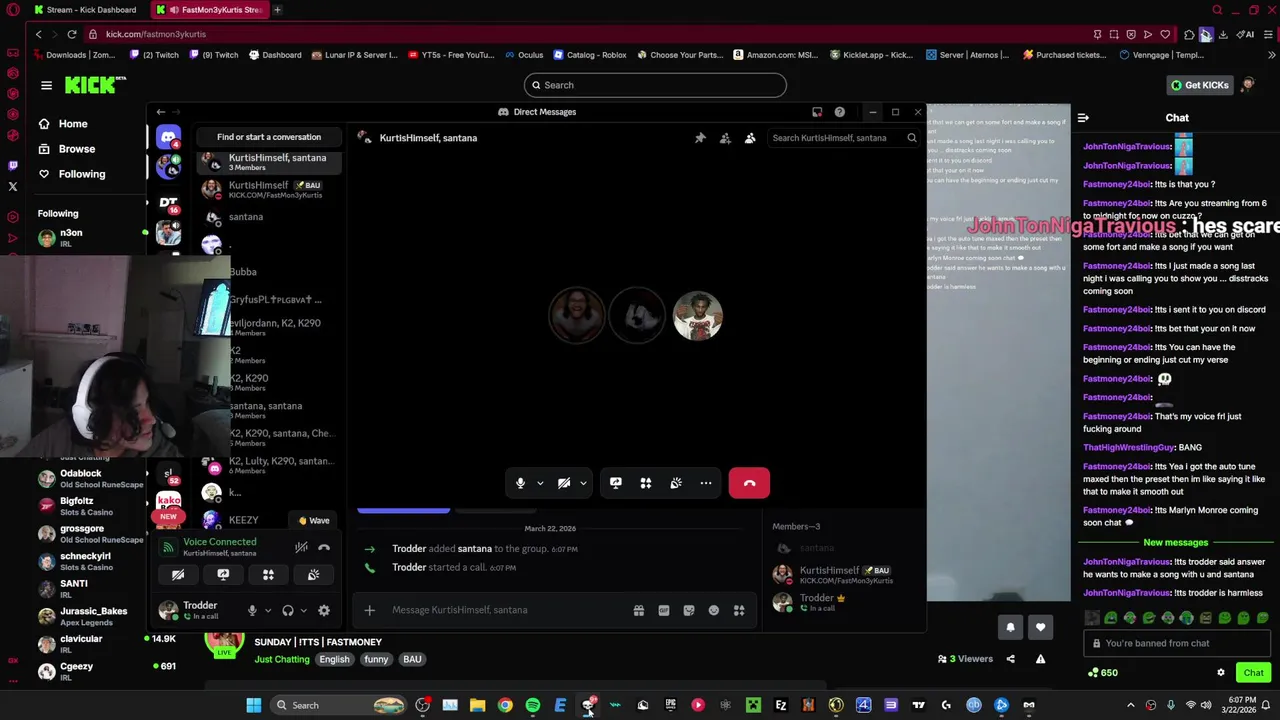Search on Kick search bar
1280x720 pixels.
point(655,85)
